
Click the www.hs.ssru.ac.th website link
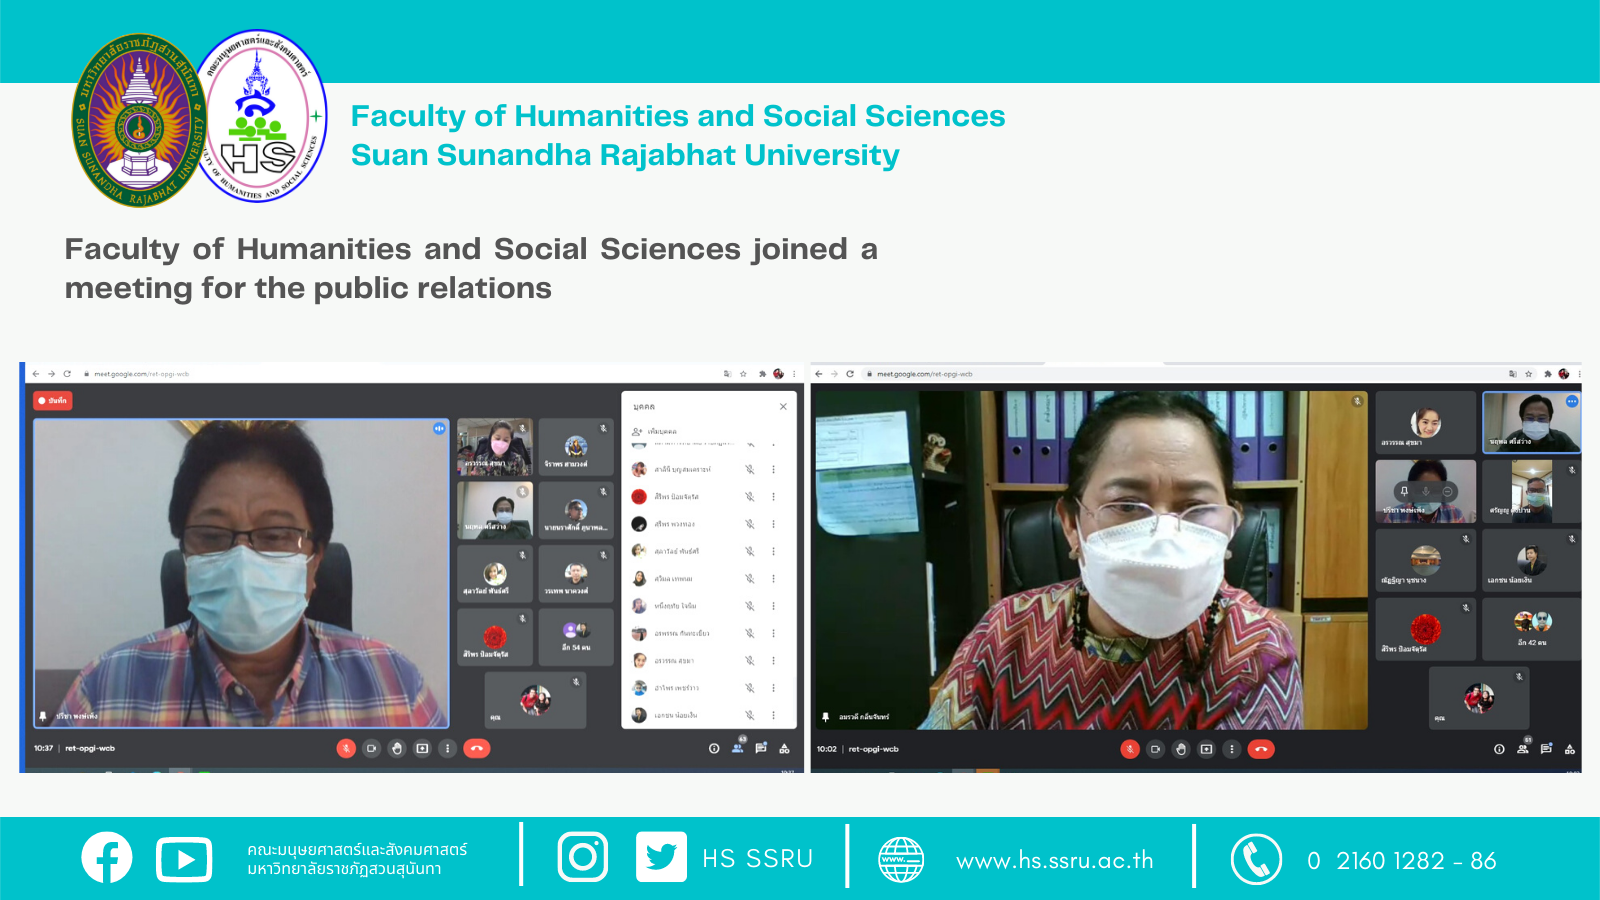pos(1055,860)
